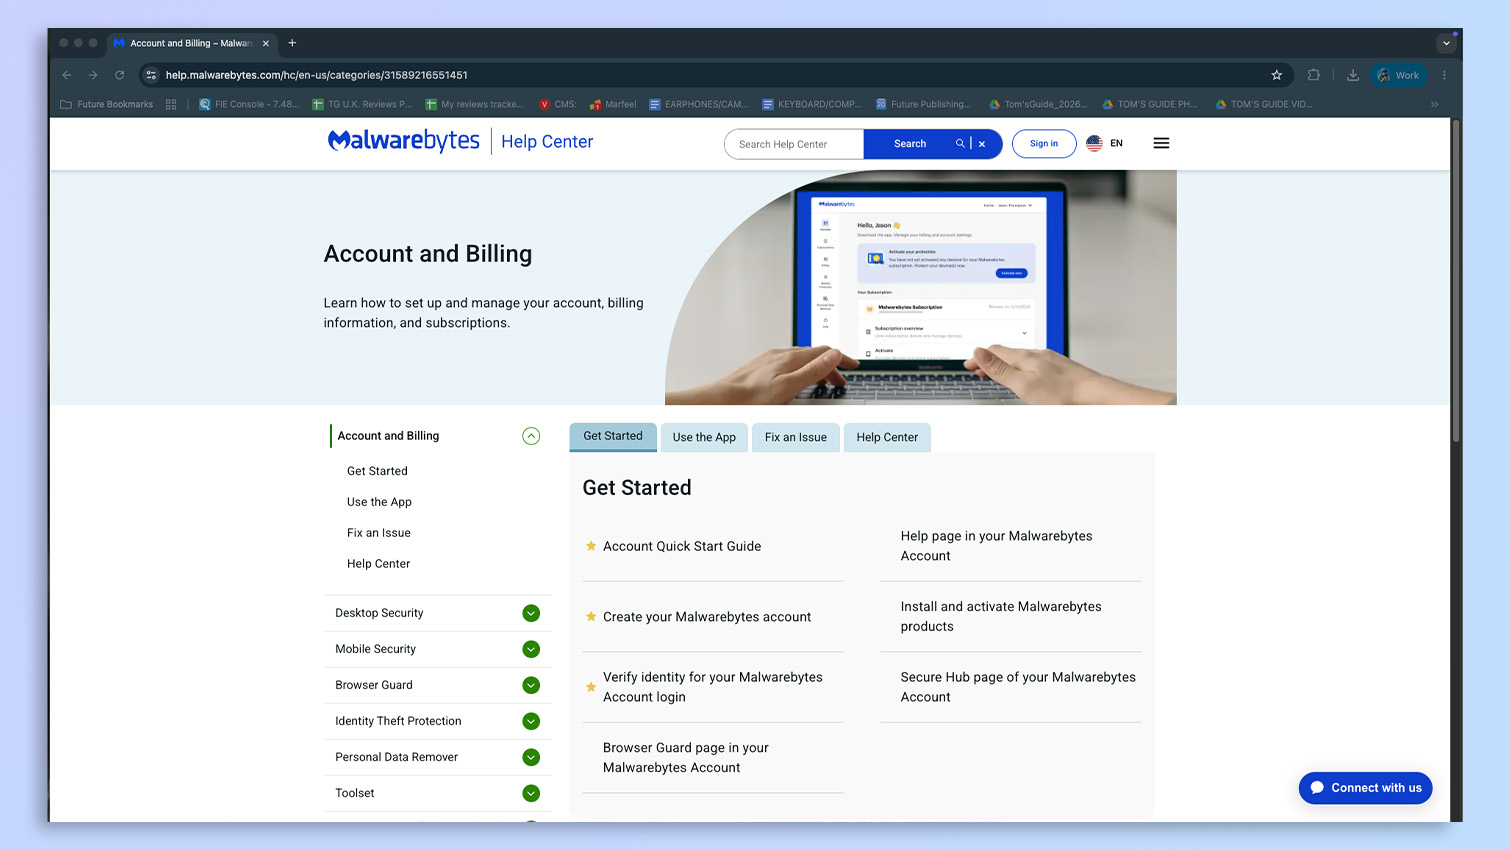The height and width of the screenshot is (850, 1510).
Task: Switch to the Get Started tab
Action: point(613,437)
